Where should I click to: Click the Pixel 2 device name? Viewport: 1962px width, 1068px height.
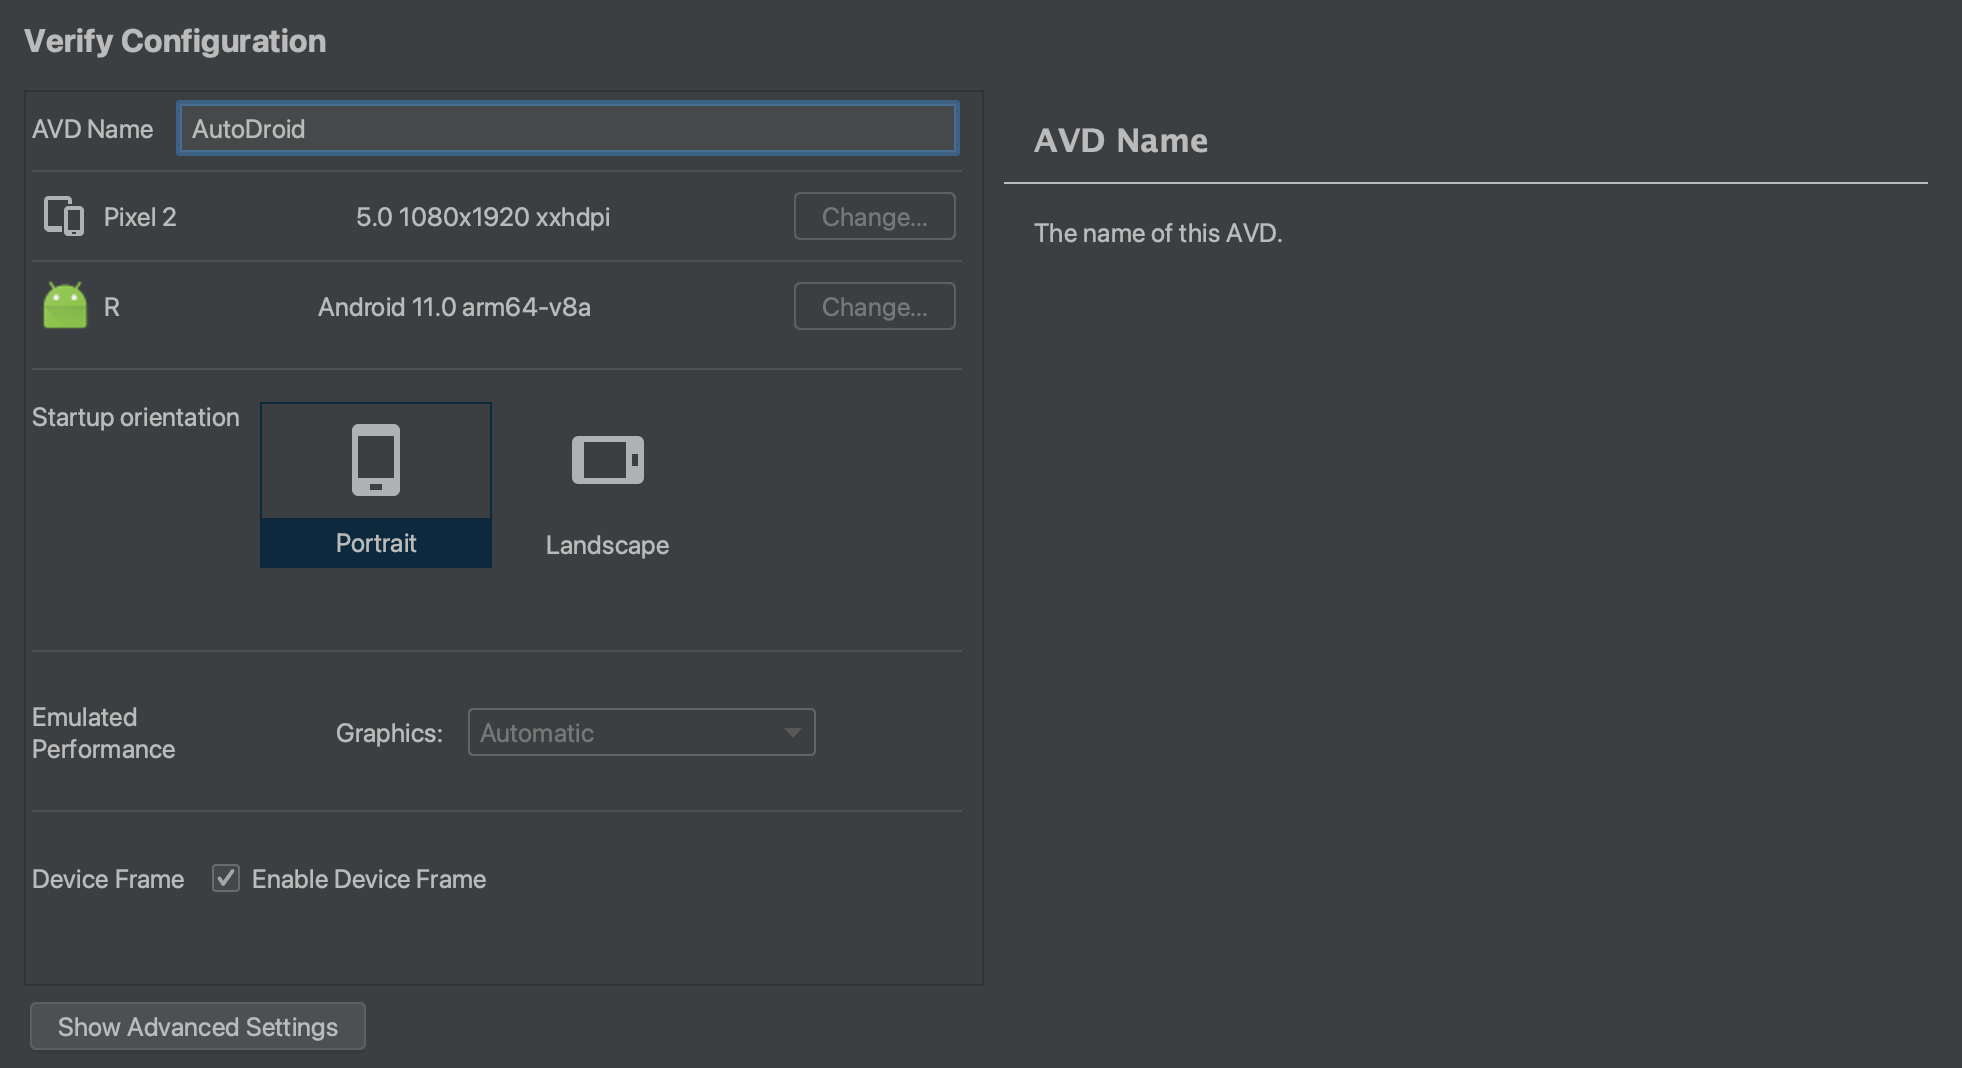[x=140, y=217]
